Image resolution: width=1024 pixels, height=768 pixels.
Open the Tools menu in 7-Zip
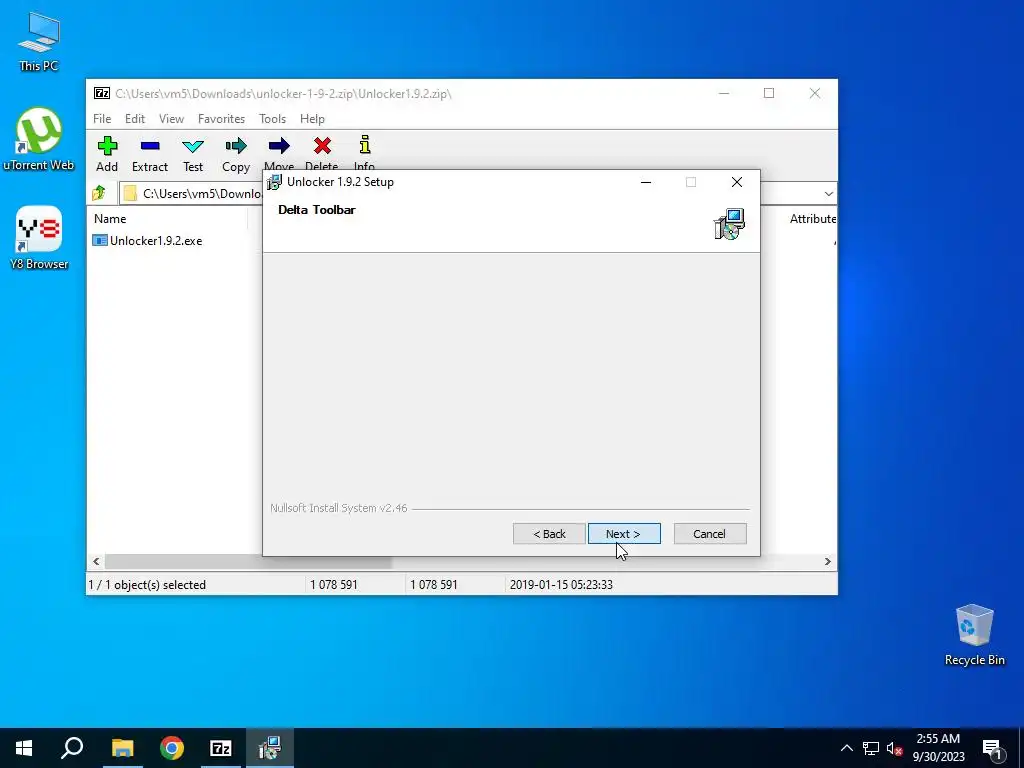(x=272, y=119)
